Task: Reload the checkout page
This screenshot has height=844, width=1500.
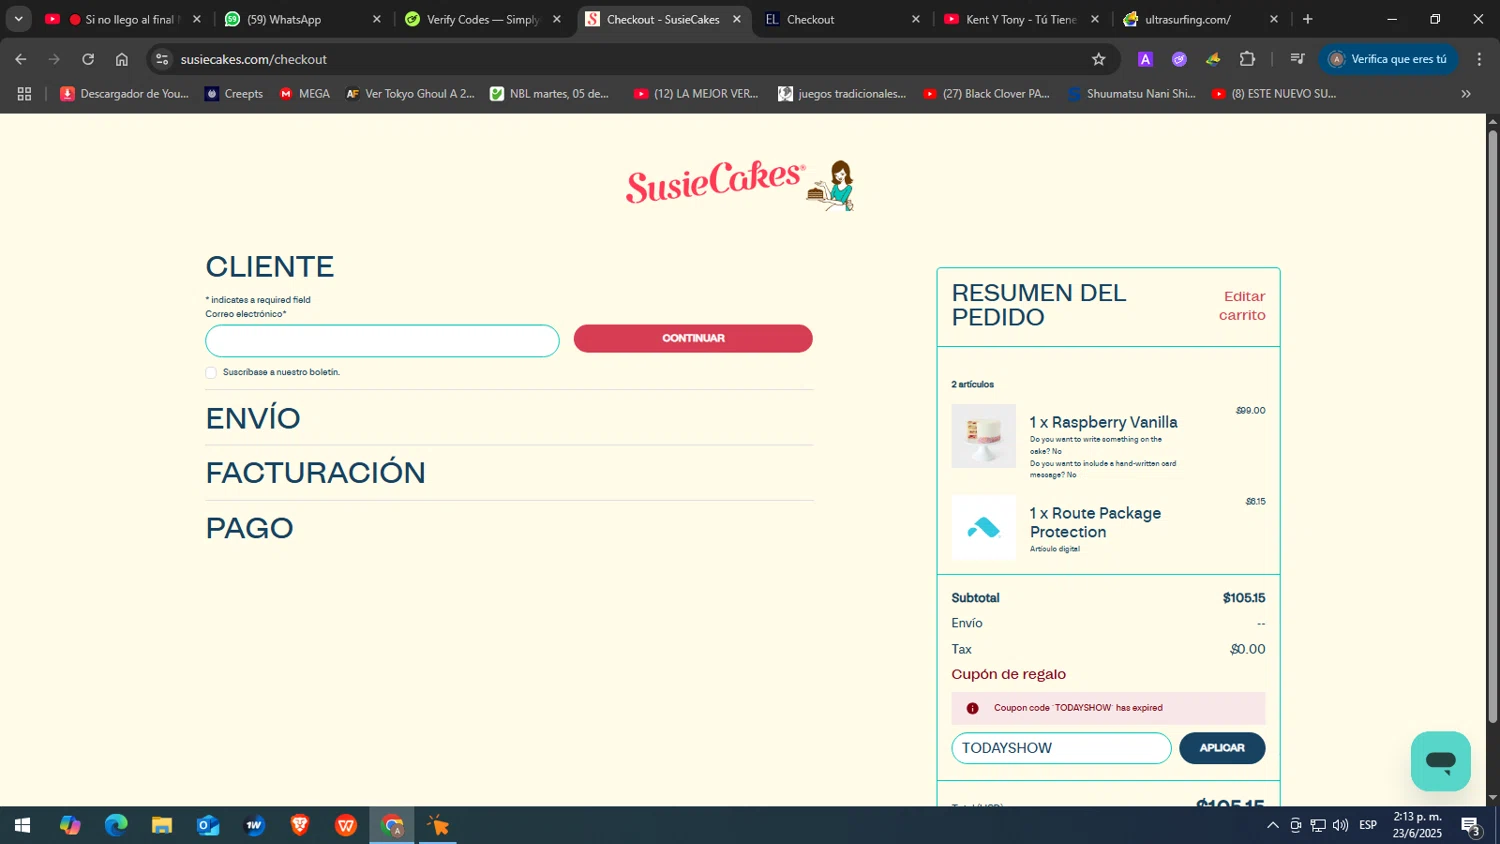Action: point(88,59)
